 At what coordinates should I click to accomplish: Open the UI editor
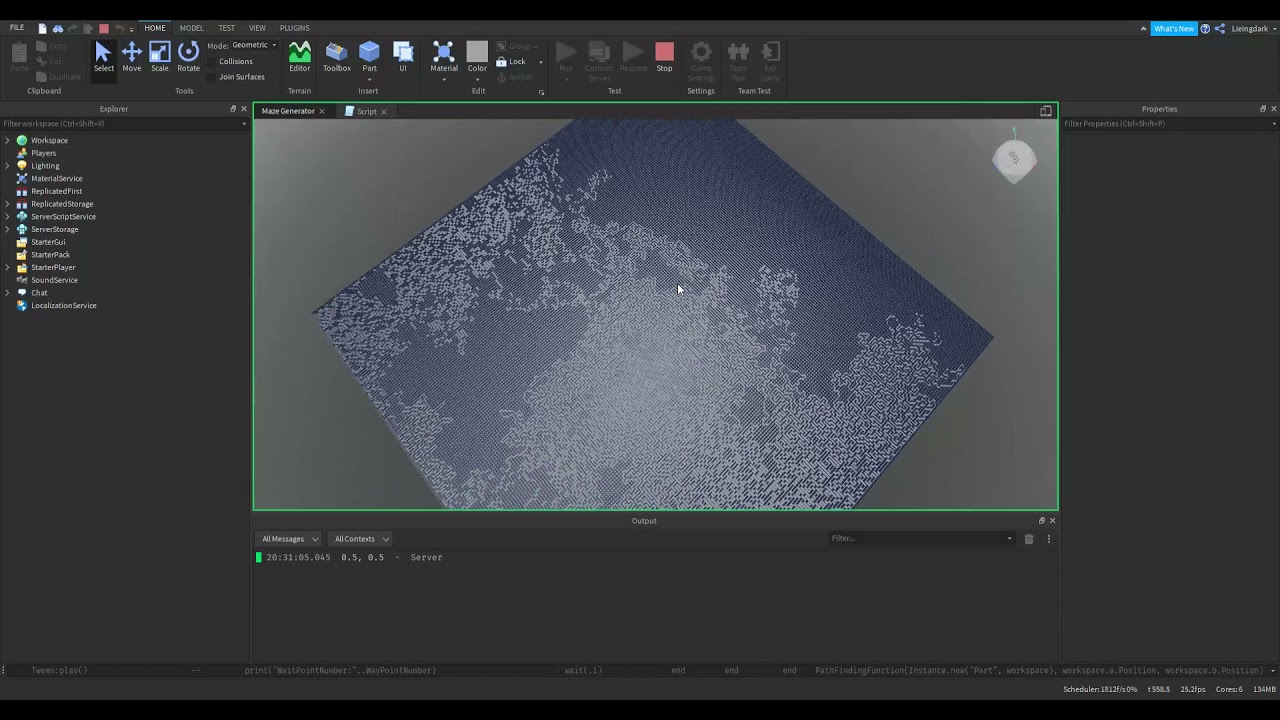(x=403, y=57)
